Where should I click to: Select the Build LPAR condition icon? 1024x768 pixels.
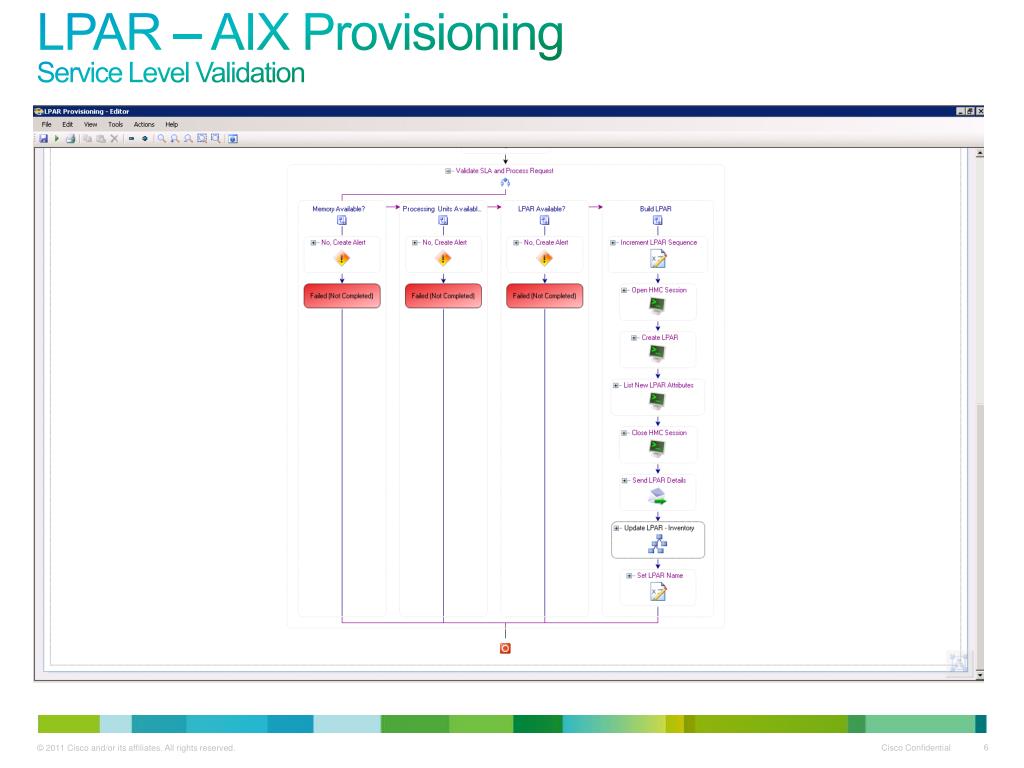(658, 221)
